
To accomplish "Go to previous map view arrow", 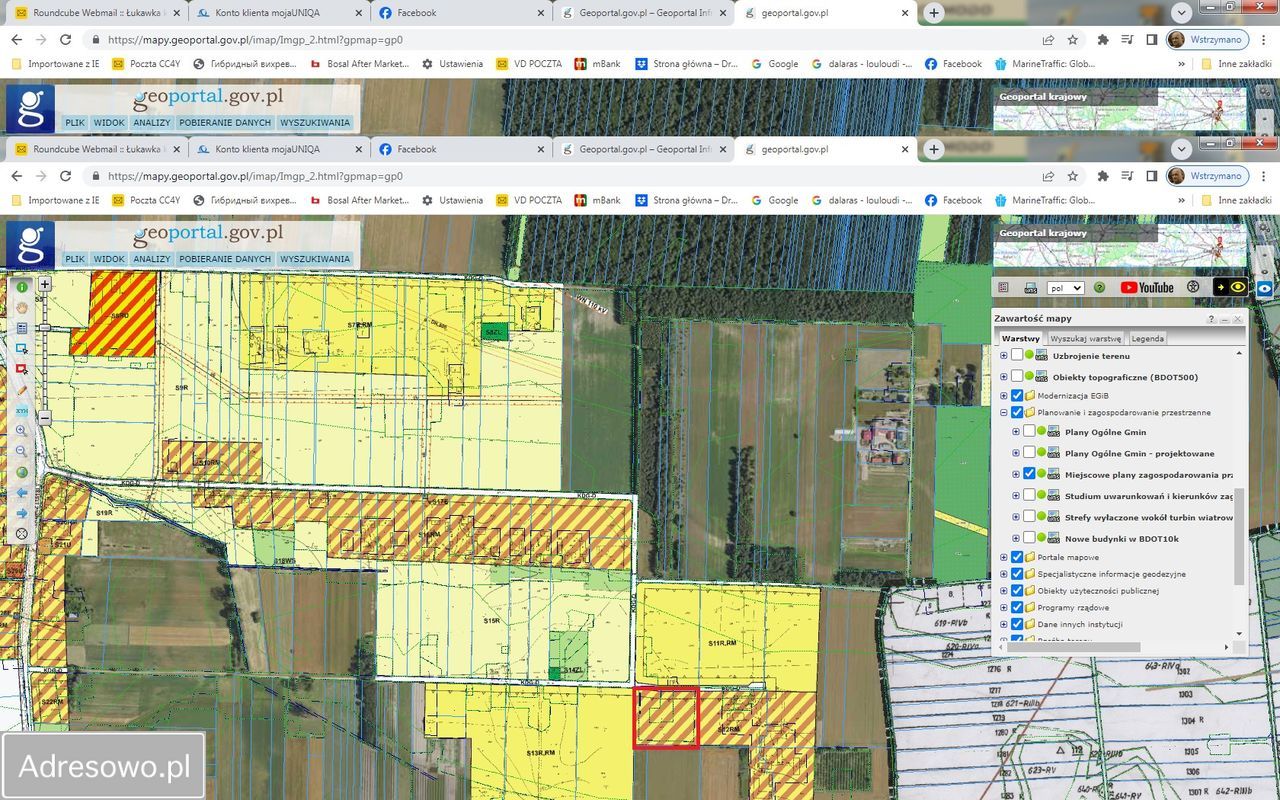I will point(21,493).
